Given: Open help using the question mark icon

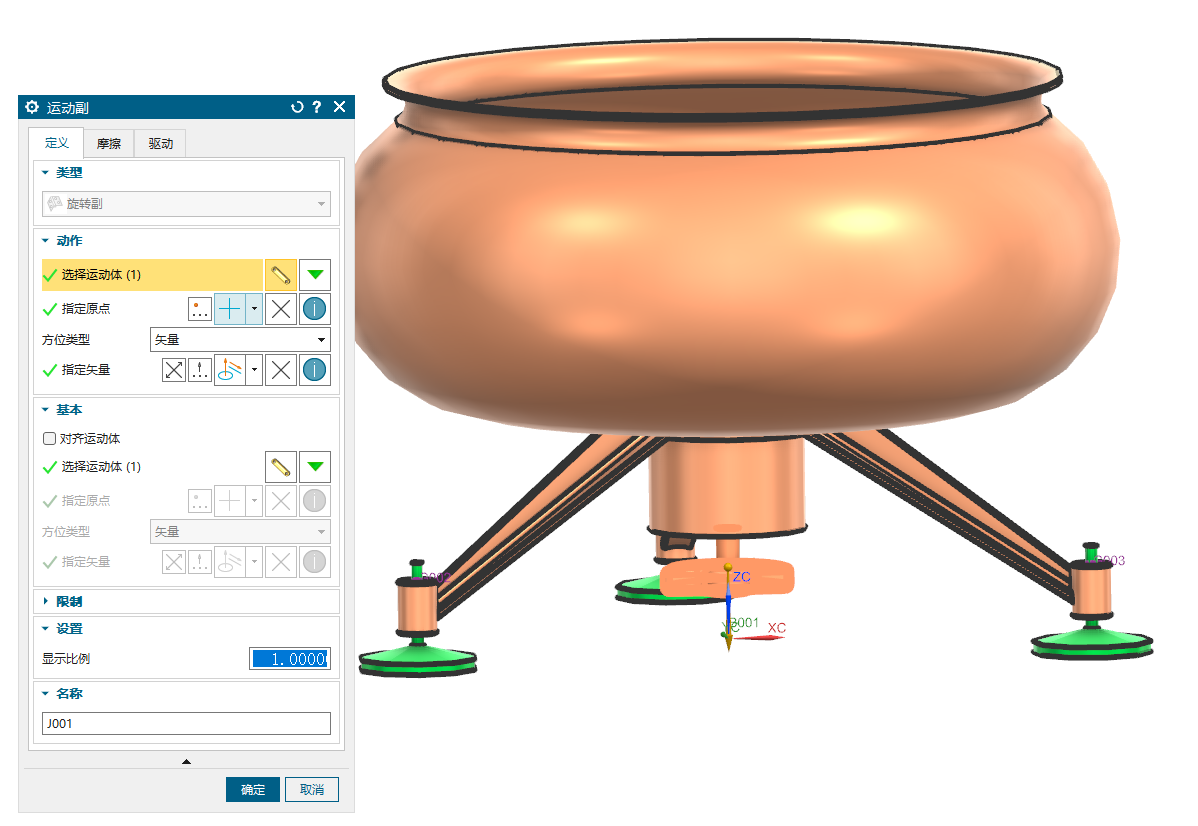Looking at the screenshot, I should (x=316, y=107).
